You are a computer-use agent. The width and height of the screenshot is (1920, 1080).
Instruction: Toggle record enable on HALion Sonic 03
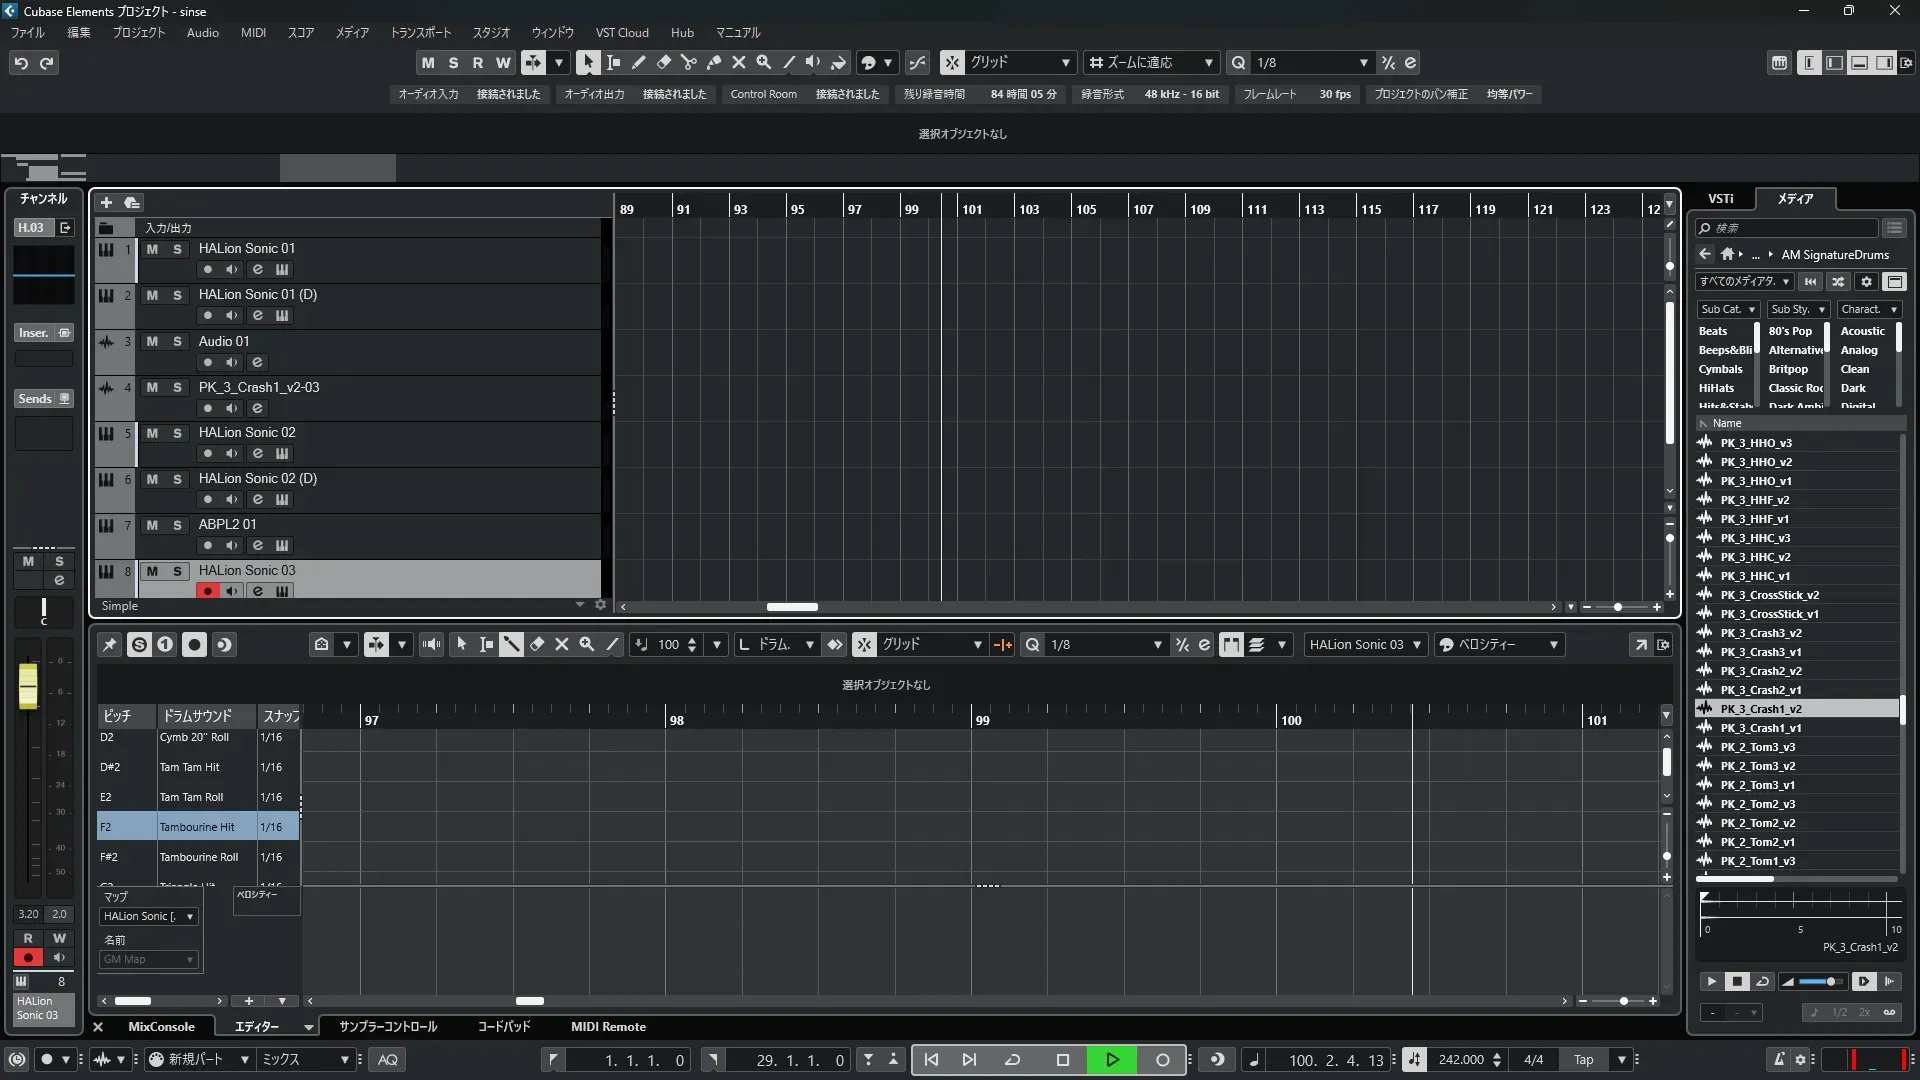[207, 591]
